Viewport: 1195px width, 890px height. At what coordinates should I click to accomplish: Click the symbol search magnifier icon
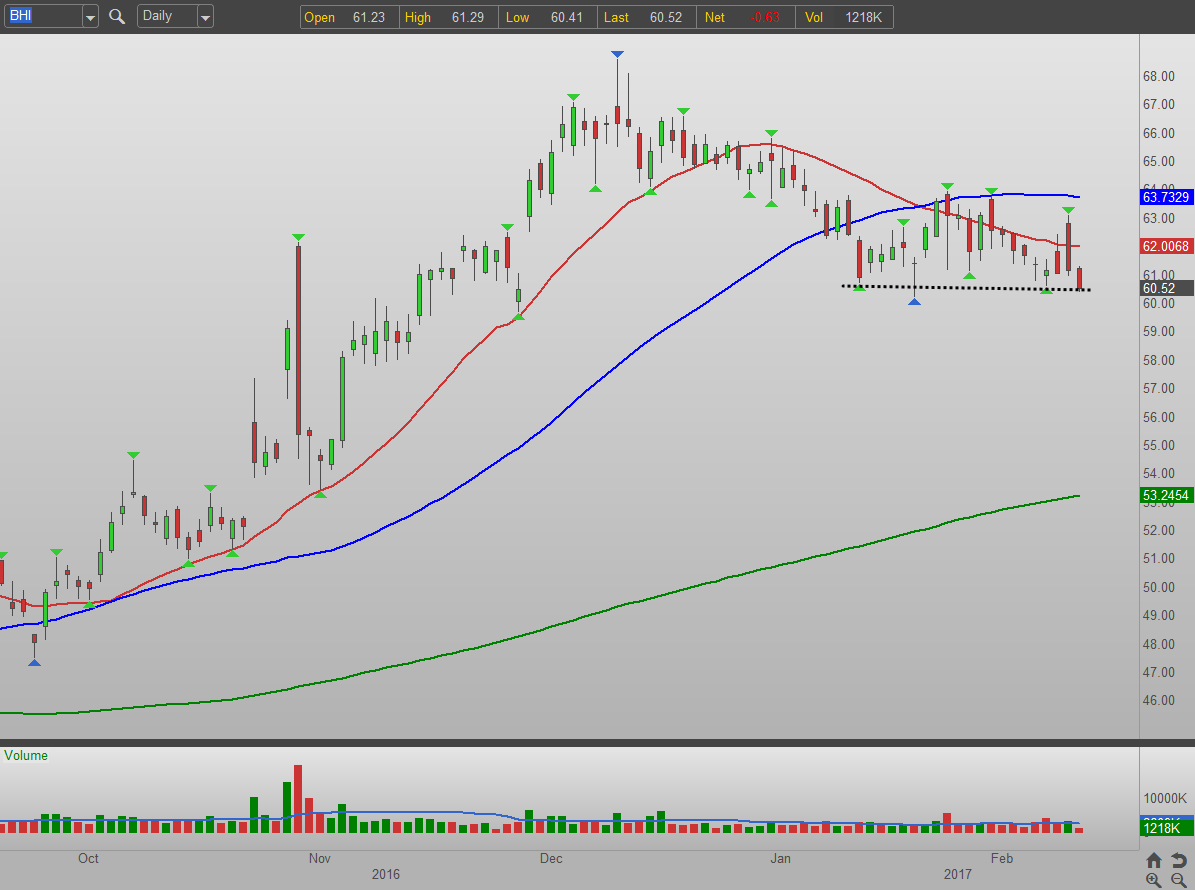point(117,16)
